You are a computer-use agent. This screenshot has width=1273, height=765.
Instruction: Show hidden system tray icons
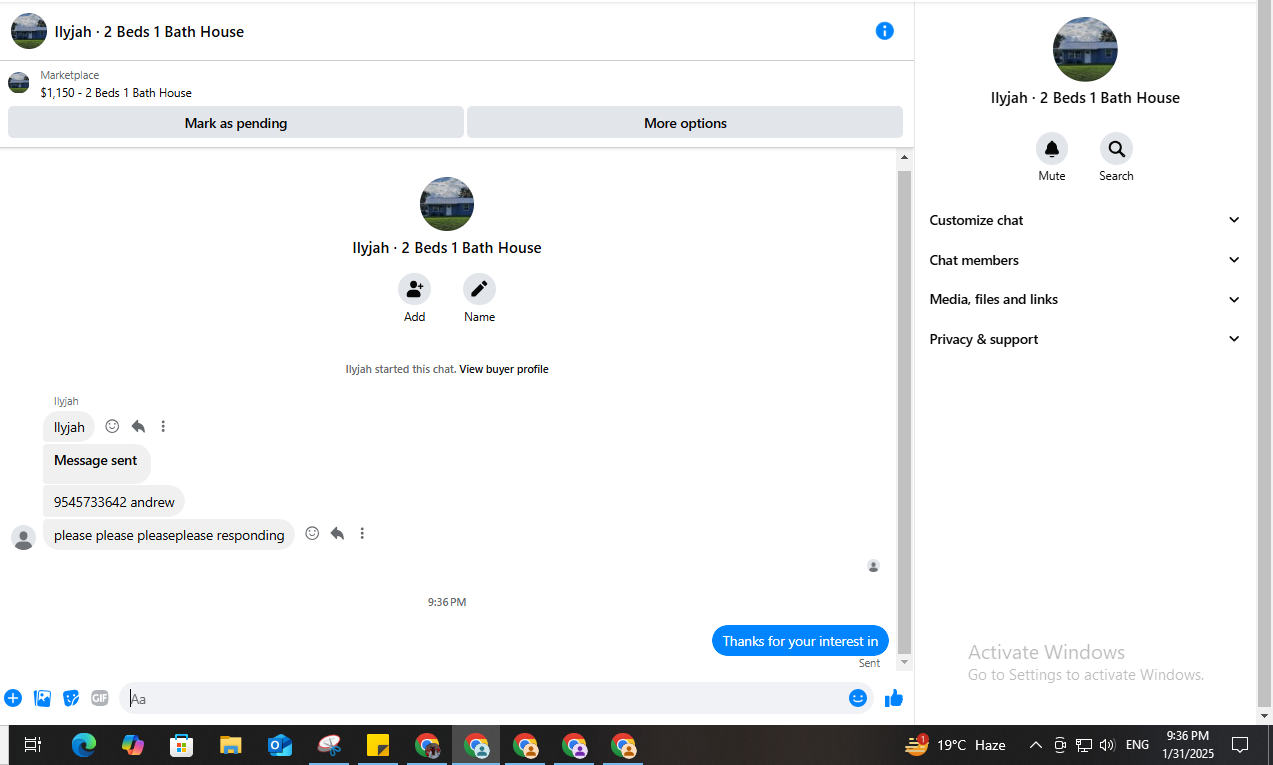pos(1036,745)
